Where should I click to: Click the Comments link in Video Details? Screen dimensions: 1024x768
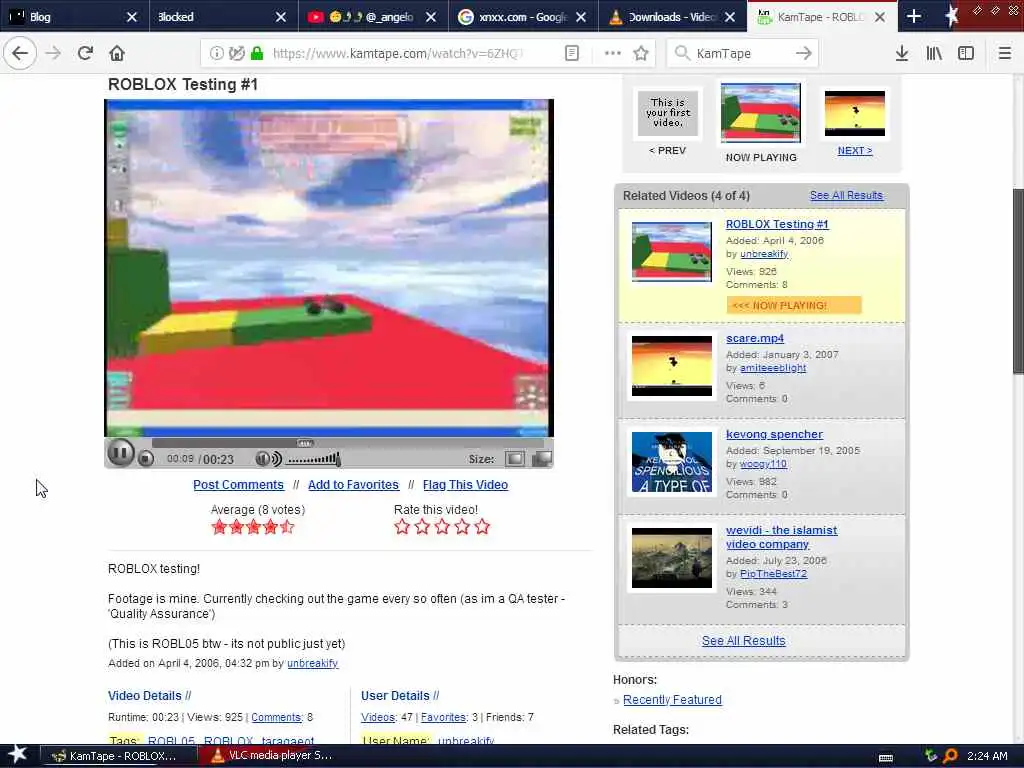276,717
